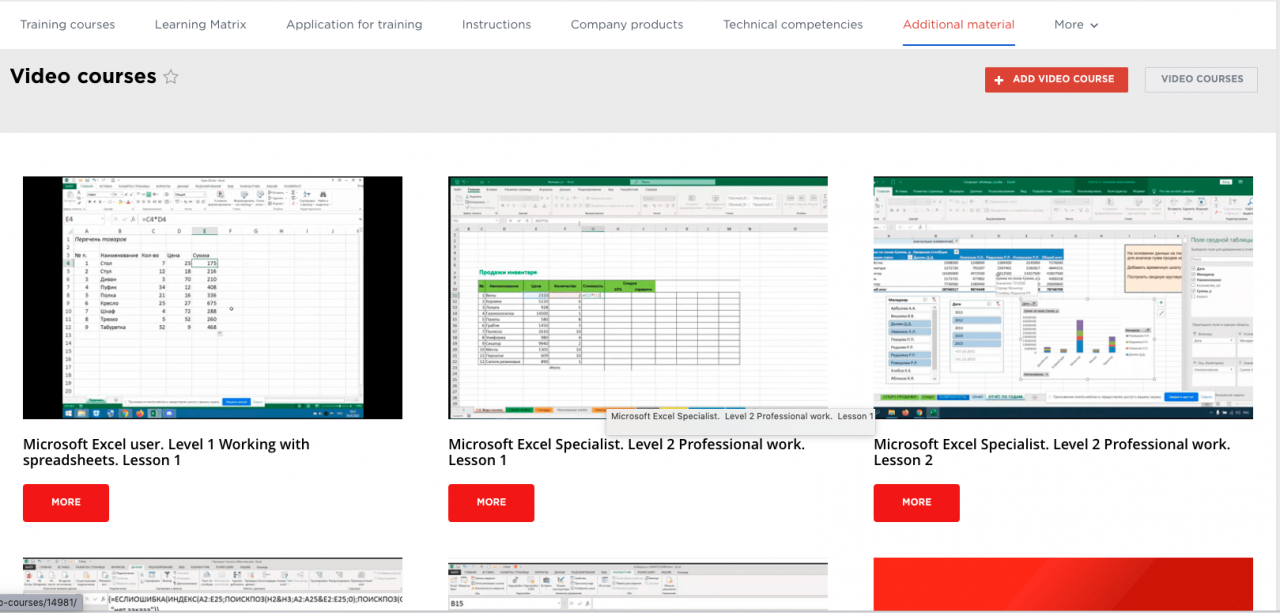Switch to the Learning Matrix tab
The height and width of the screenshot is (613, 1280).
200,24
